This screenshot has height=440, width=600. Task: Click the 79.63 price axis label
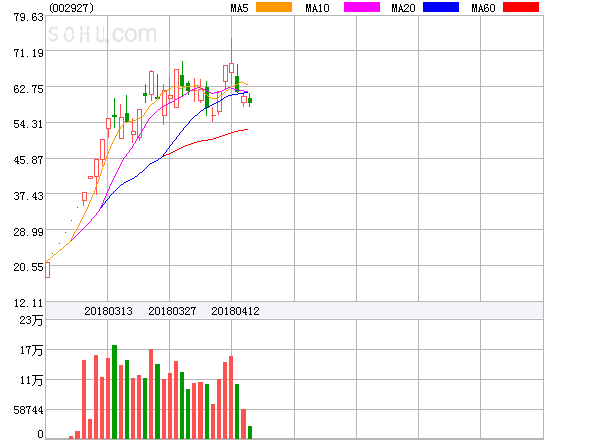[x=29, y=17]
